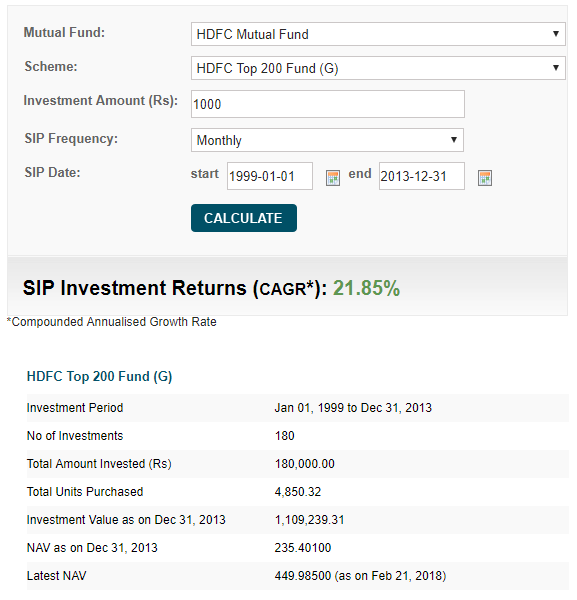Screen dimensions: 577x600
Task: Click the CALCULATE button
Action: click(244, 218)
